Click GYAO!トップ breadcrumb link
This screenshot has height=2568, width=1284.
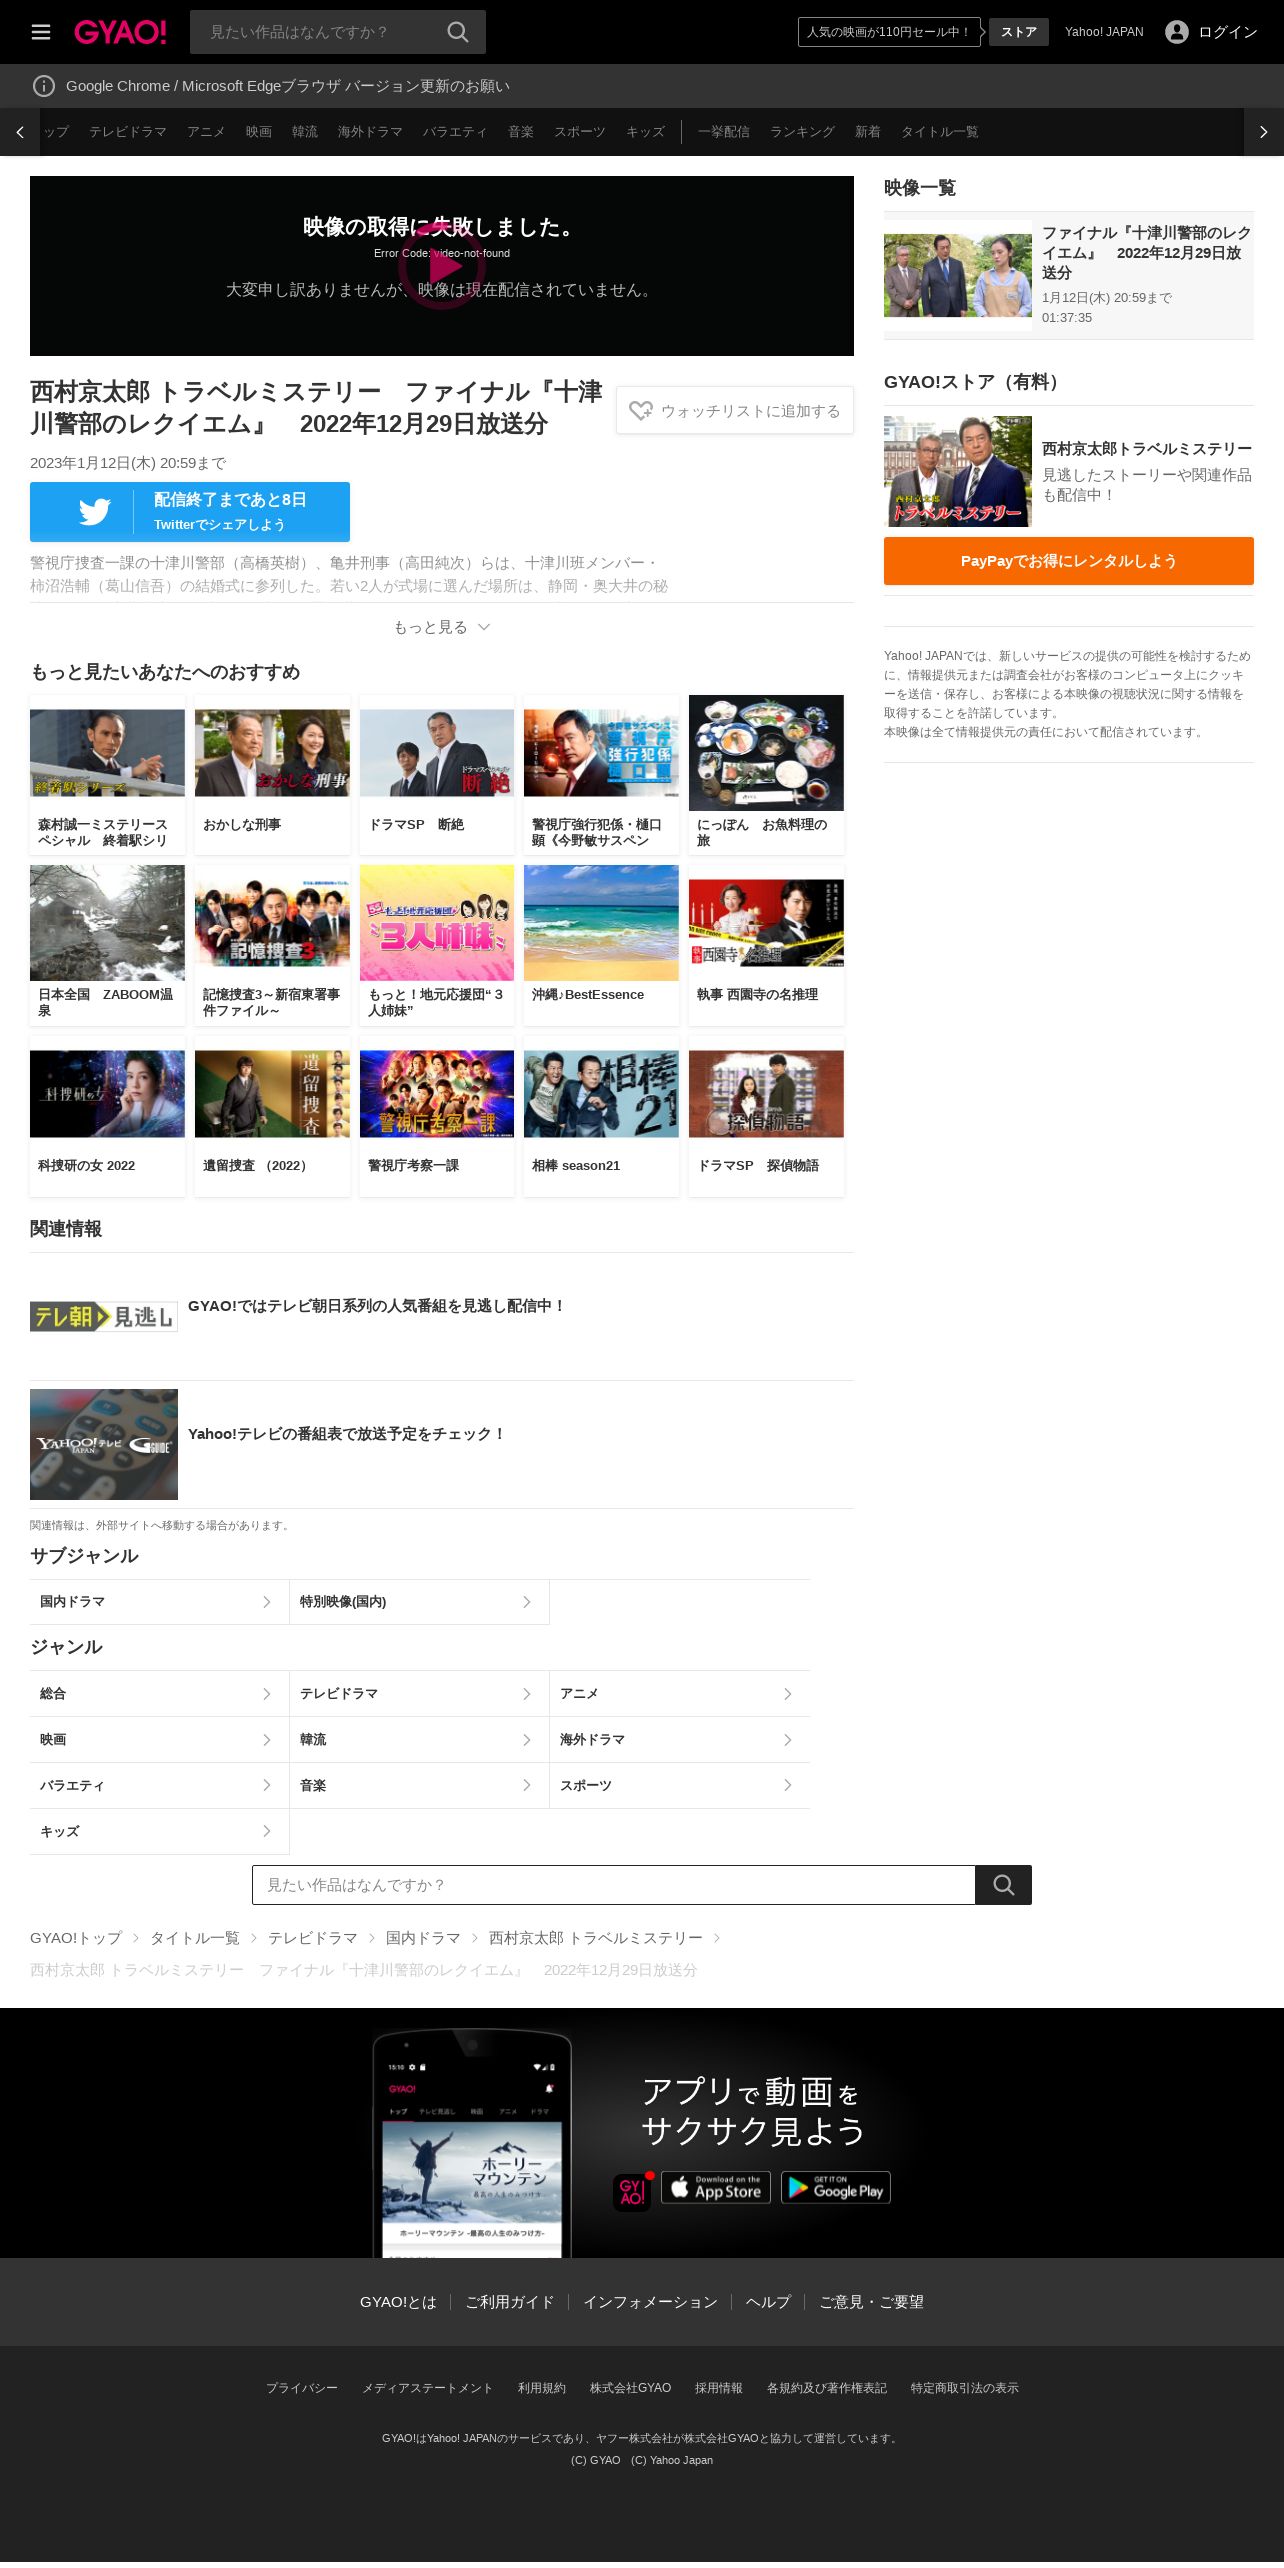pyautogui.click(x=76, y=1938)
